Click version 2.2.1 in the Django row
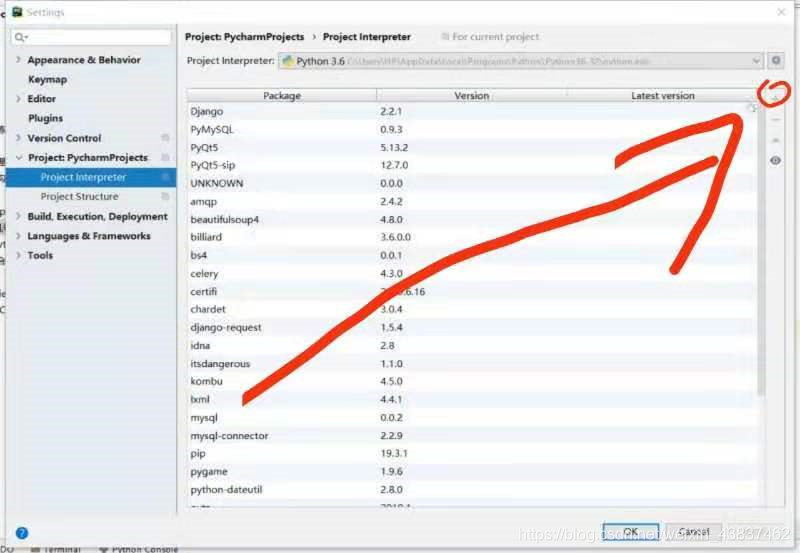This screenshot has width=800, height=553. coord(391,111)
